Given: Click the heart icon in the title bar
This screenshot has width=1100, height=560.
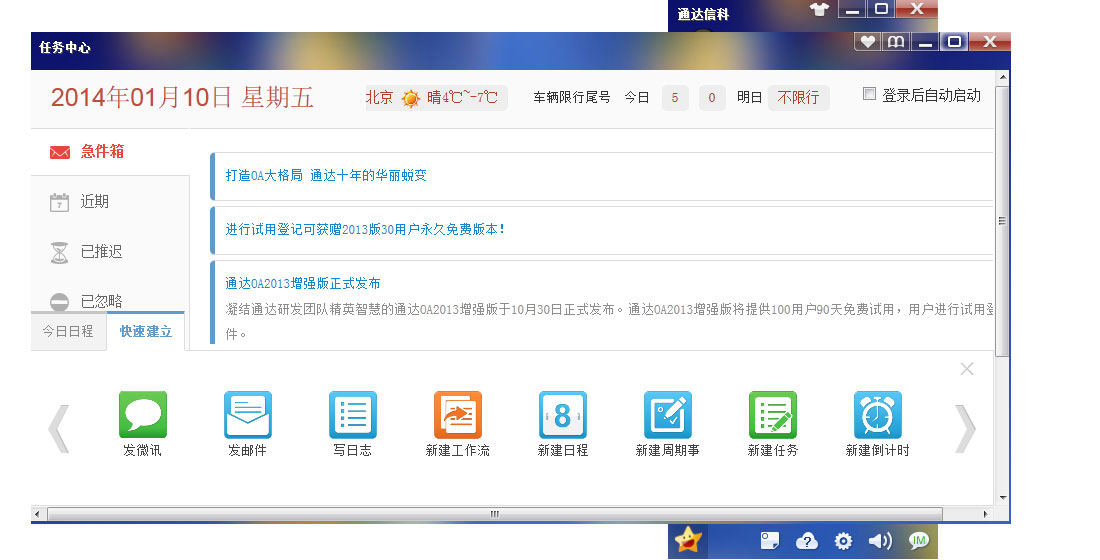Looking at the screenshot, I should pyautogui.click(x=868, y=41).
